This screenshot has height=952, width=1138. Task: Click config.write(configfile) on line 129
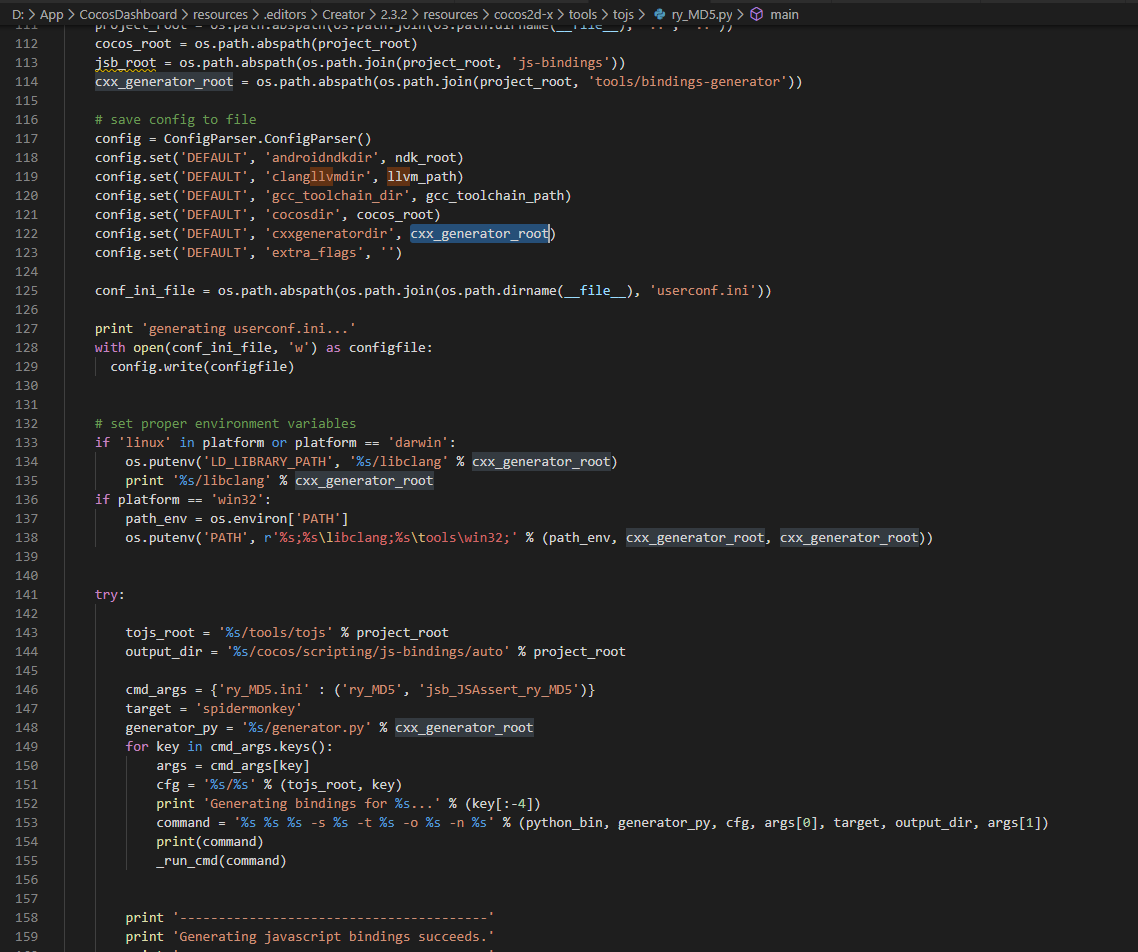202,366
